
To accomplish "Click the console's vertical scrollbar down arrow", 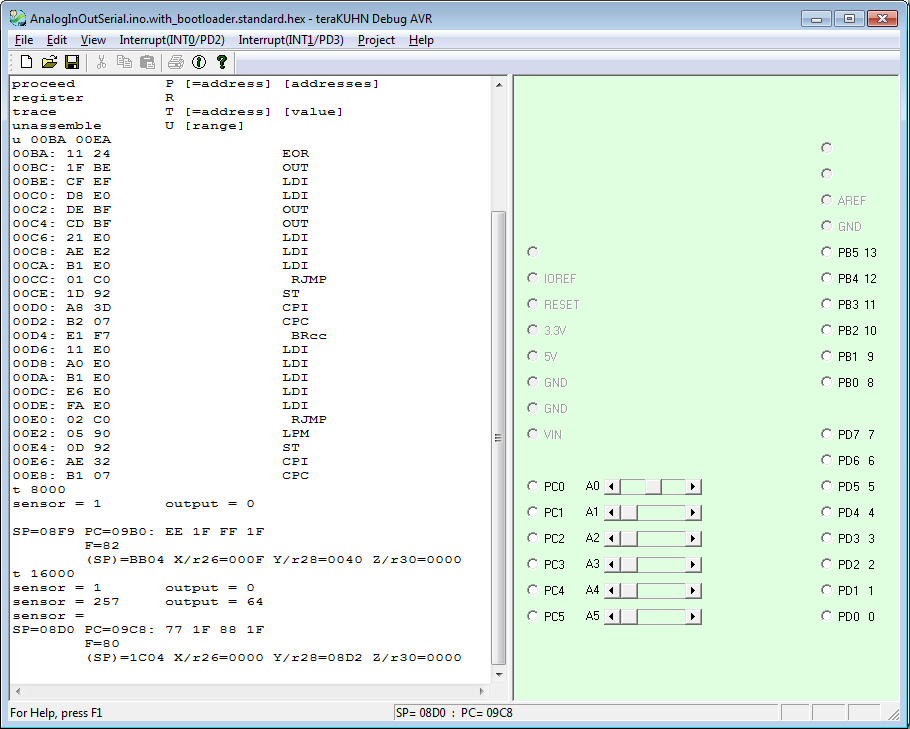I will [499, 673].
